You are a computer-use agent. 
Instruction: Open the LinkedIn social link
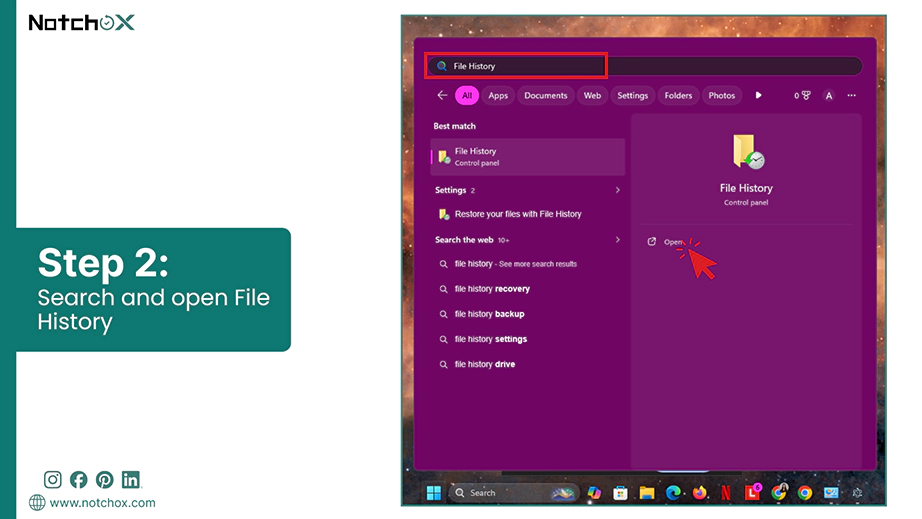(131, 480)
